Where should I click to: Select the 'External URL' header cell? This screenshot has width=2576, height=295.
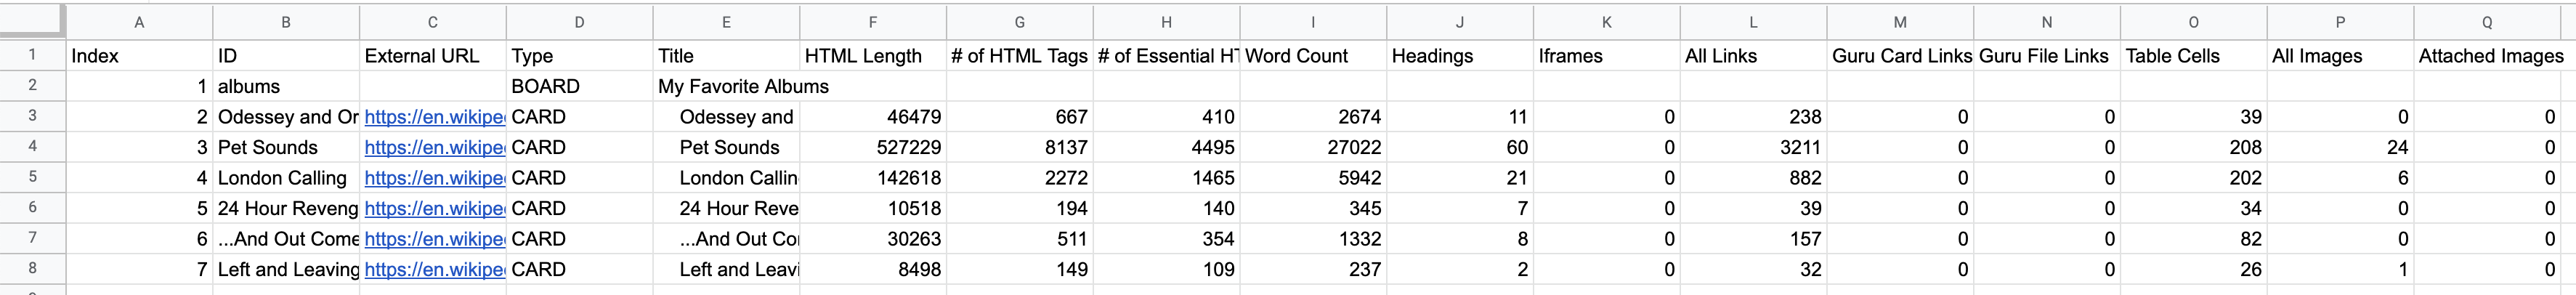point(433,56)
